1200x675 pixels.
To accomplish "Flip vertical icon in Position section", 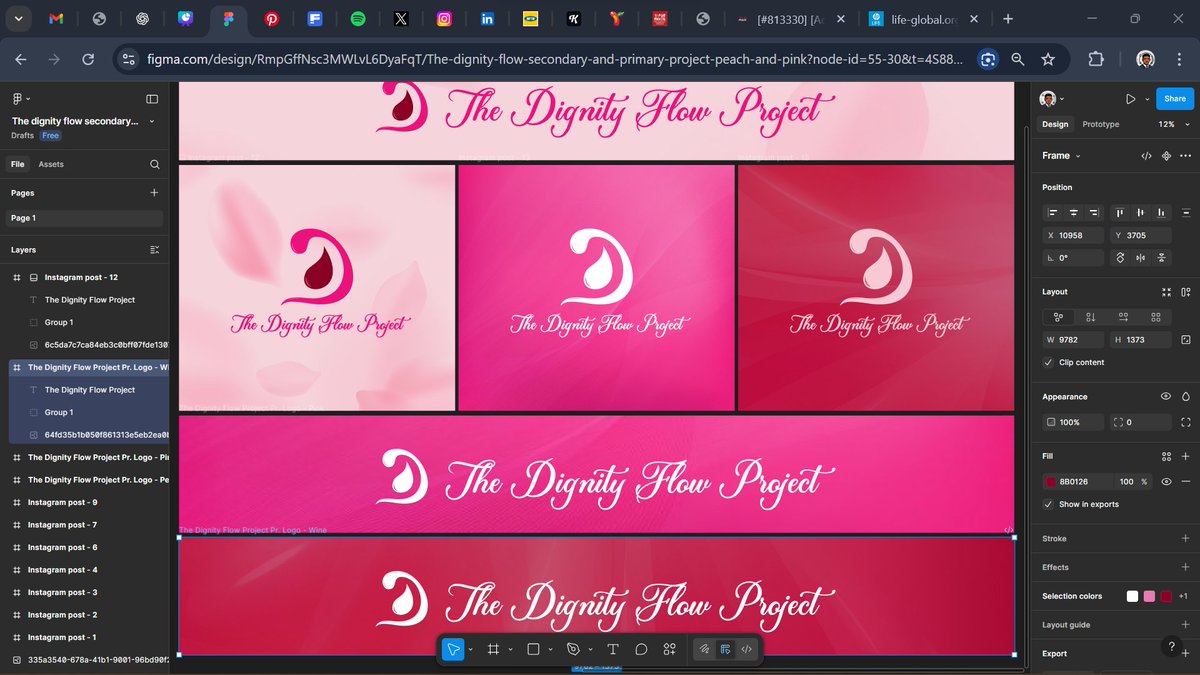I will (1162, 257).
